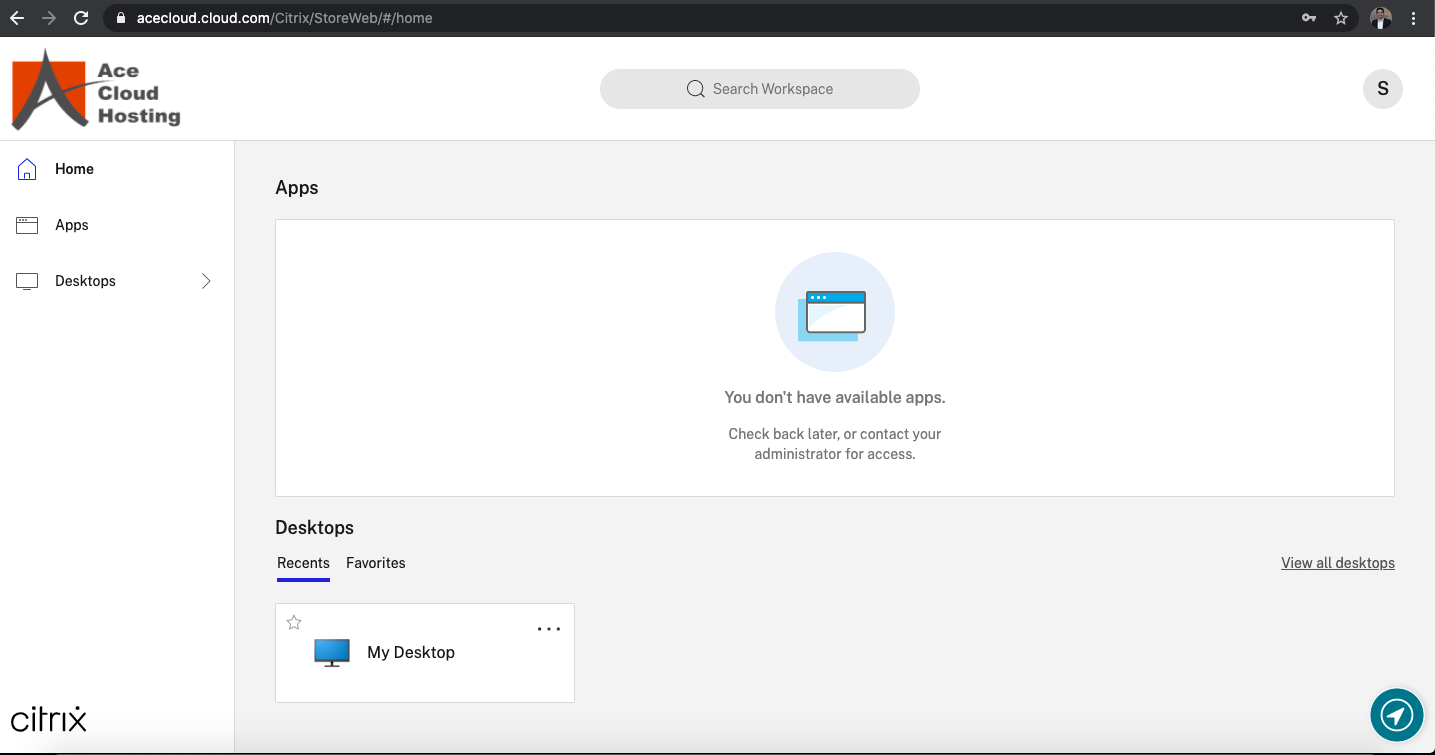Click the Citrix logo at bottom left

click(x=48, y=718)
